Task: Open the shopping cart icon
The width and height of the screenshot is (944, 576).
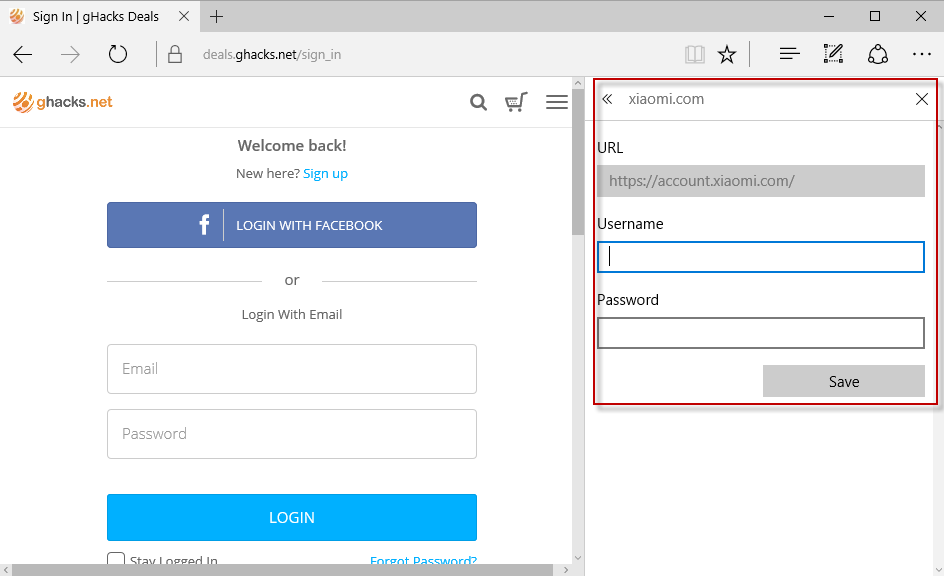Action: point(516,102)
